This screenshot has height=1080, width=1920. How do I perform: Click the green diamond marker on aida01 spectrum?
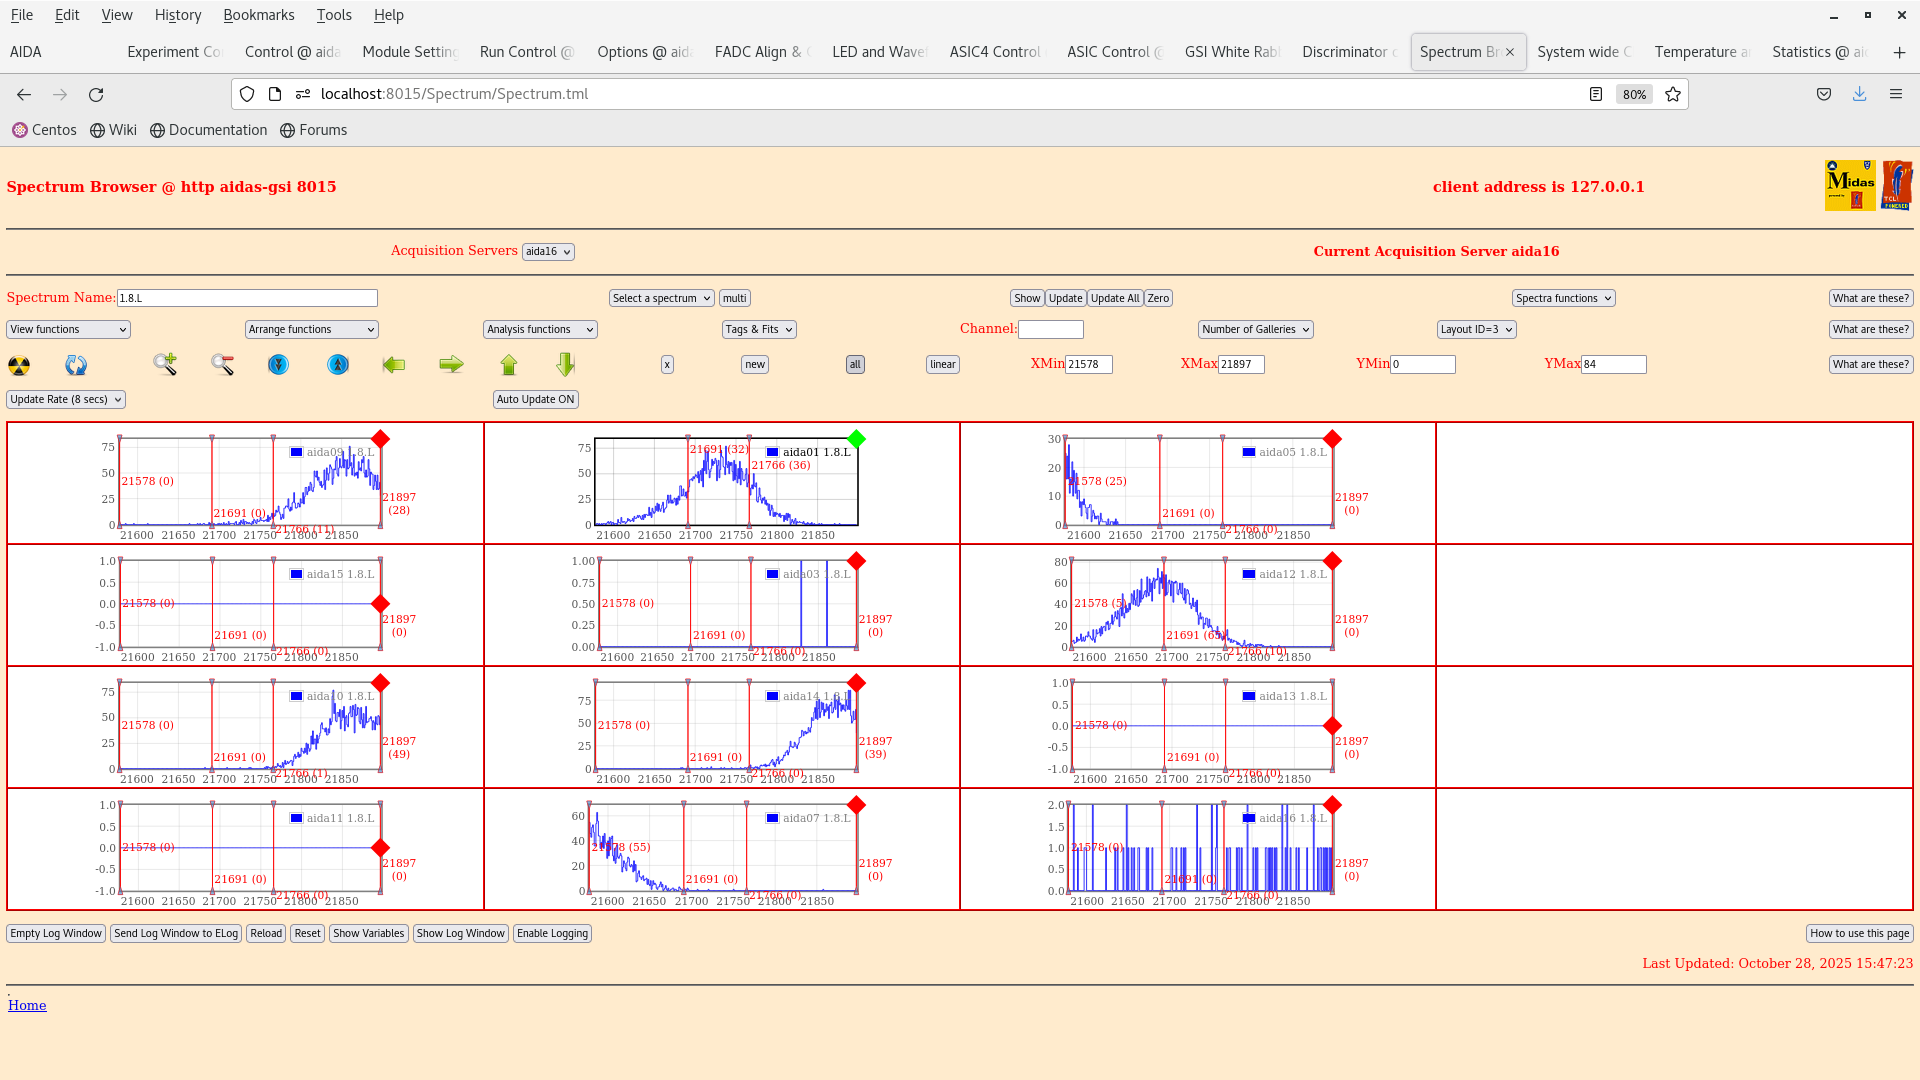tap(856, 437)
